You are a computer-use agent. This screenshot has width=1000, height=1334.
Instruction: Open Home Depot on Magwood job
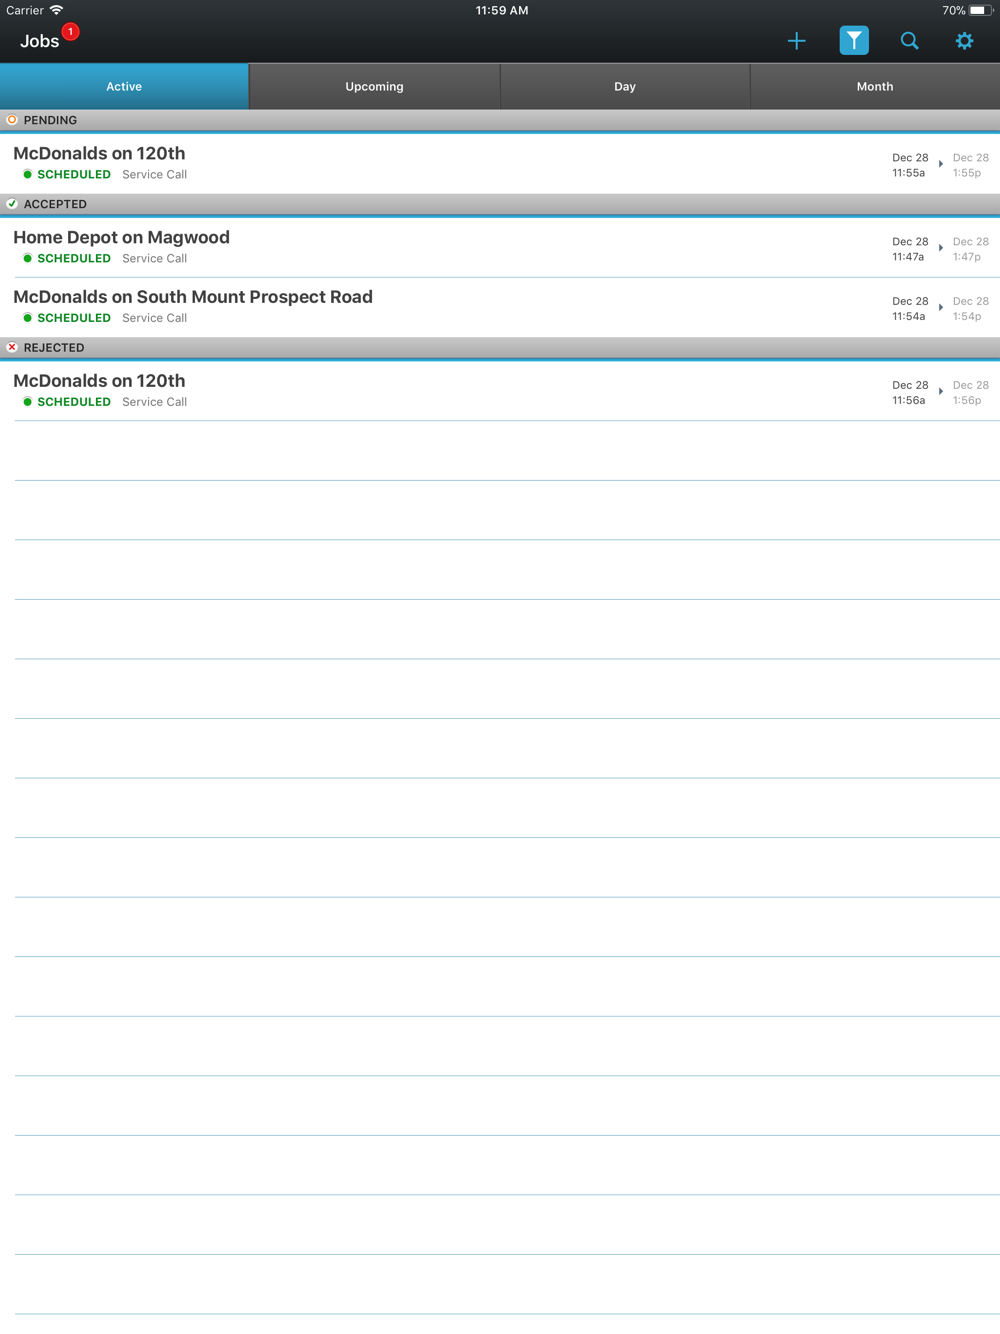pyautogui.click(x=500, y=247)
